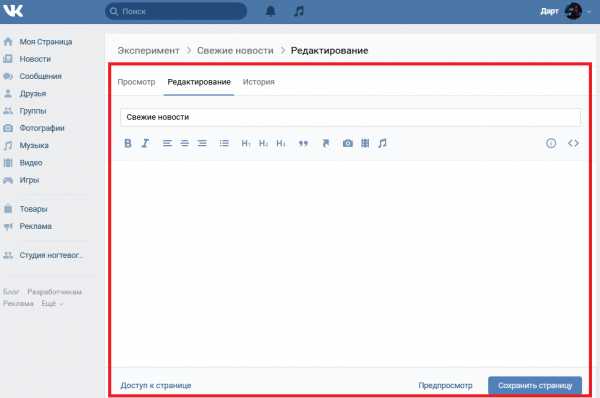Open the music player icon in header
The image size is (600, 398).
point(299,11)
